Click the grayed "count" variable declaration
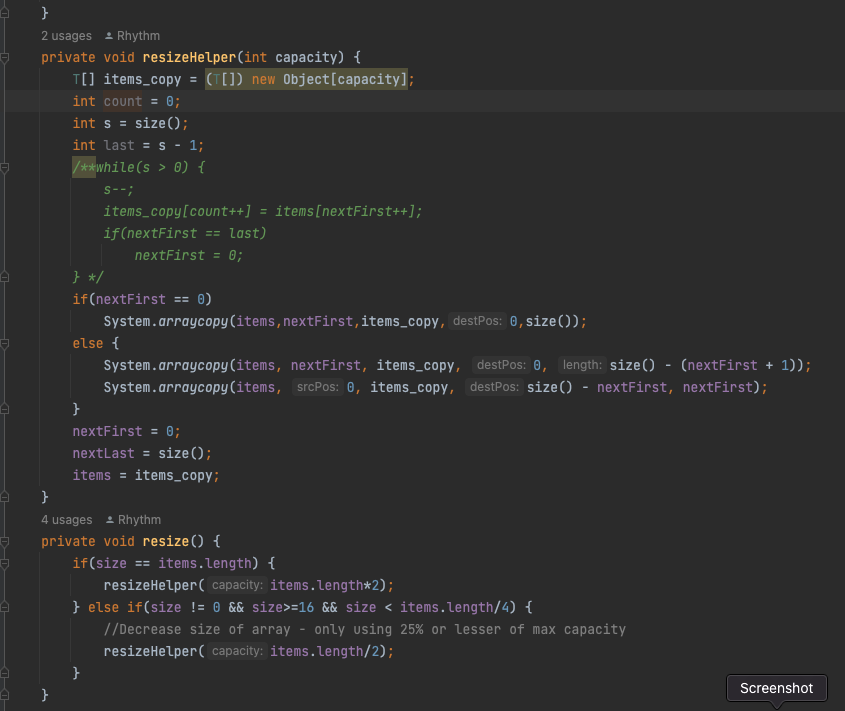Viewport: 845px width, 711px height. point(123,102)
